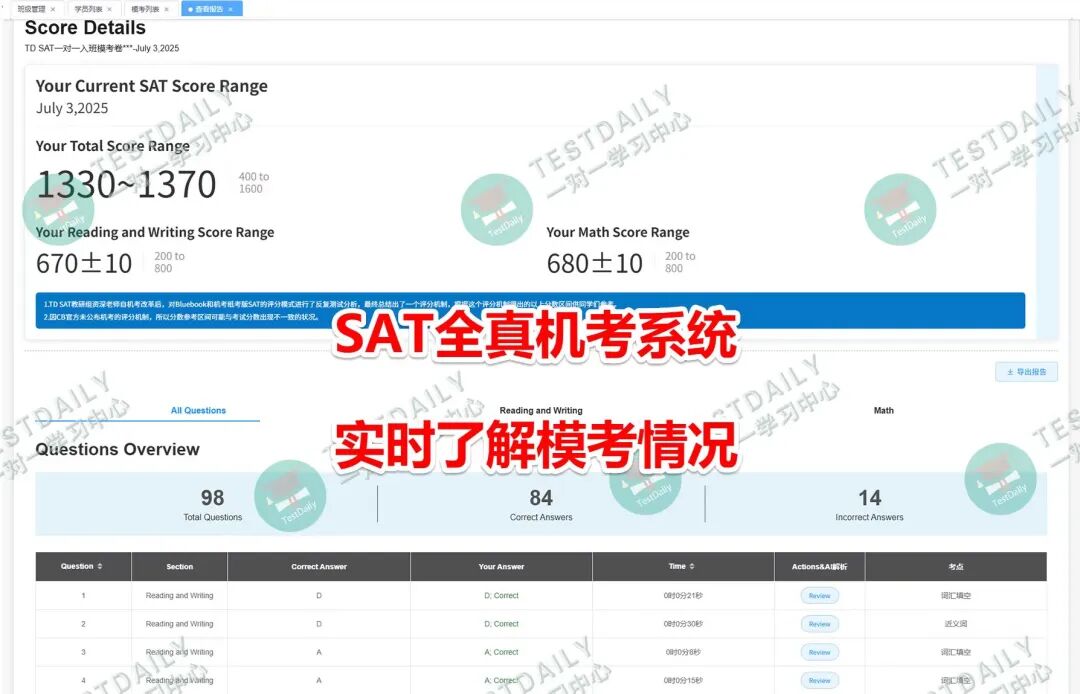Close the 班级管理 tab
This screenshot has width=1080, height=694.
[53, 10]
